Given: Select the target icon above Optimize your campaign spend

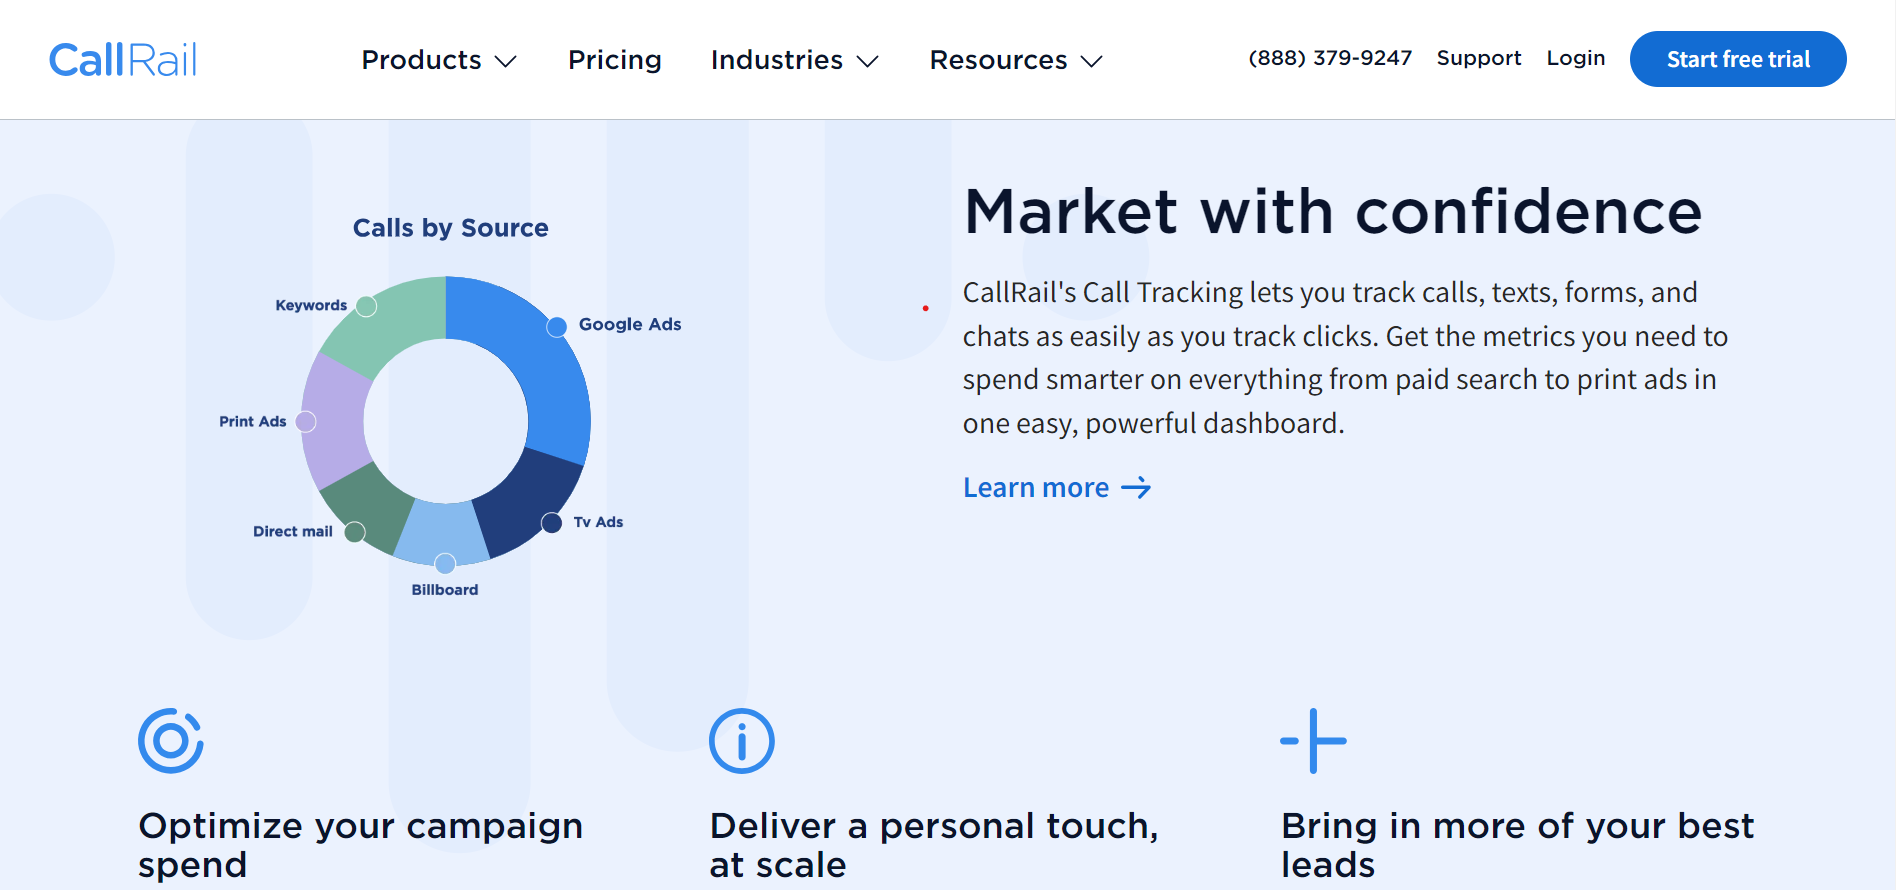Looking at the screenshot, I should (x=170, y=741).
